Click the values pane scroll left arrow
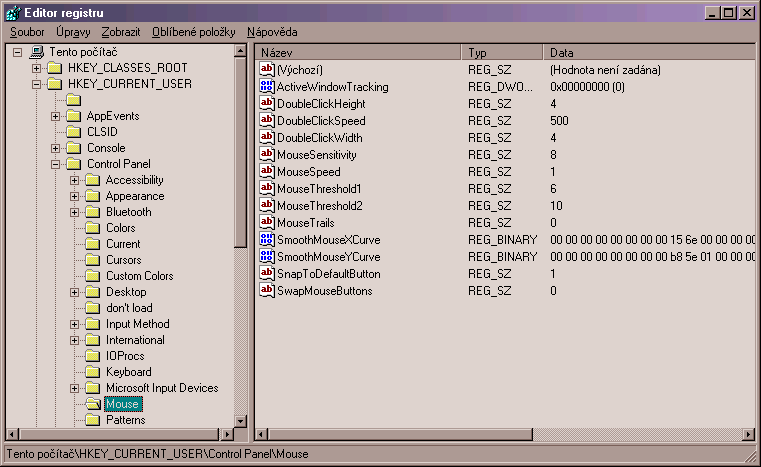 [x=262, y=434]
